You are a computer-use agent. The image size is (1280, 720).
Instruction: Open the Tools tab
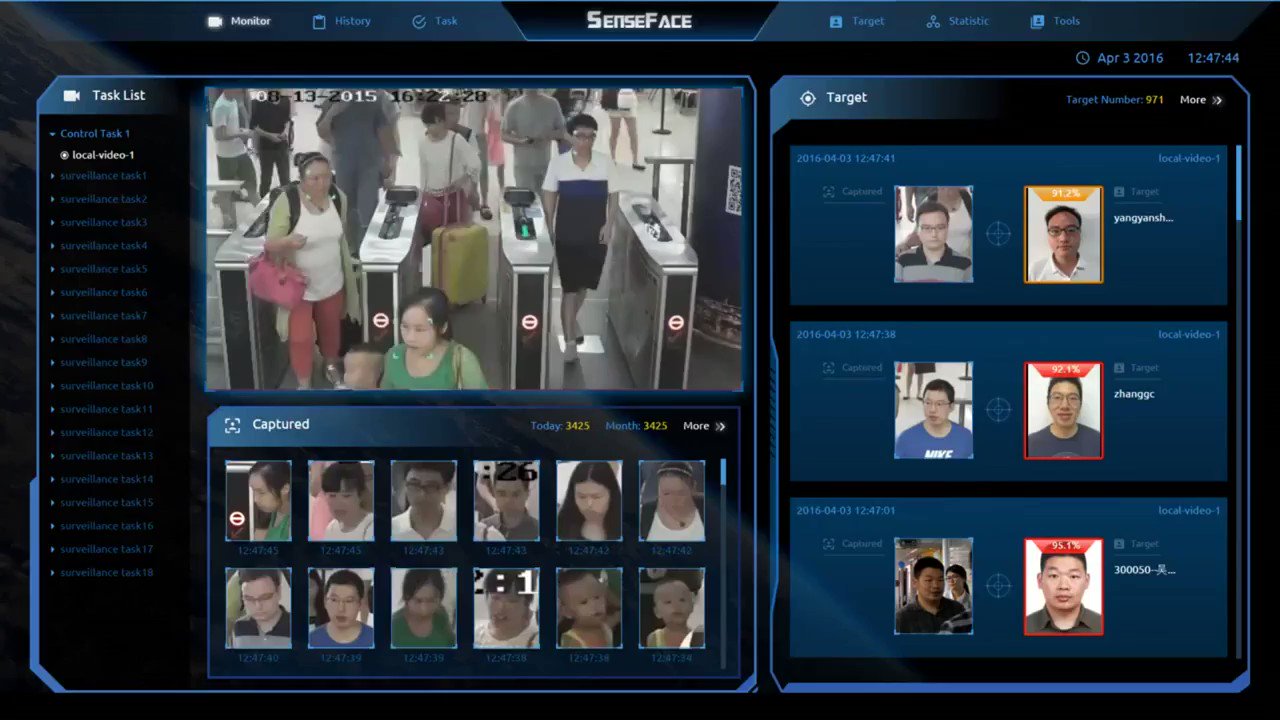tap(1055, 21)
